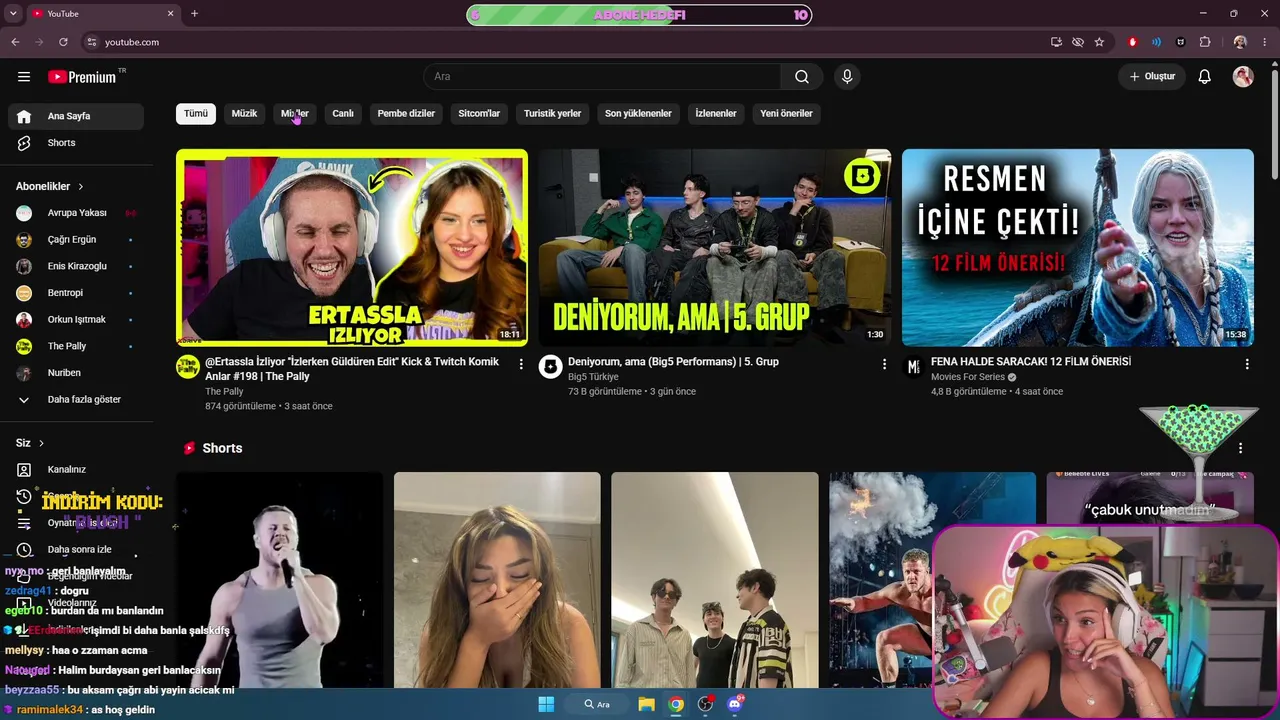Open the YouTube guide hamburger menu
This screenshot has height=720, width=1280.
click(24, 77)
